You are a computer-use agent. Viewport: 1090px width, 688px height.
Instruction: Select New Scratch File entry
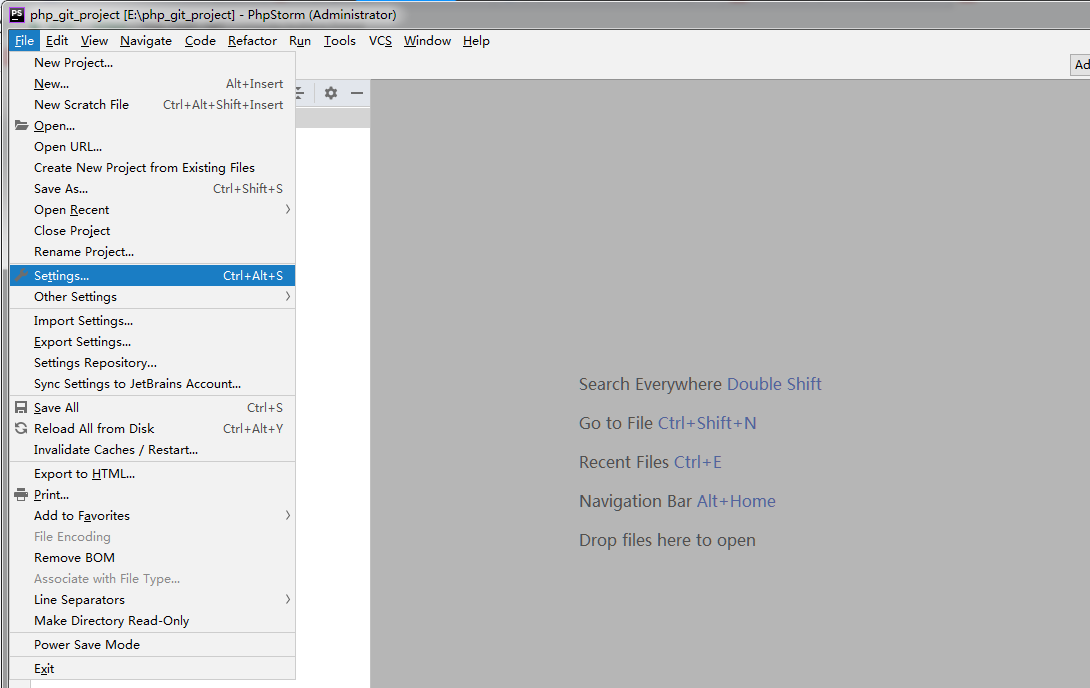pyautogui.click(x=152, y=105)
